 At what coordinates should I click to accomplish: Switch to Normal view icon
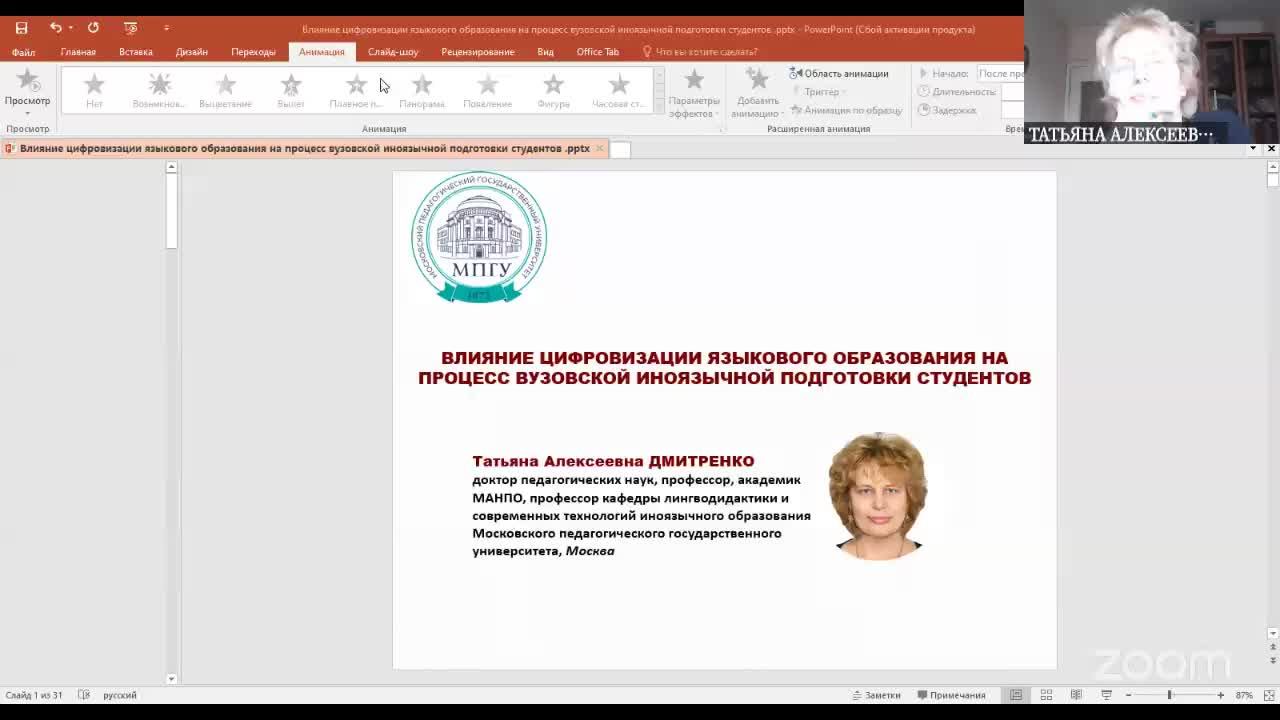[x=1016, y=695]
